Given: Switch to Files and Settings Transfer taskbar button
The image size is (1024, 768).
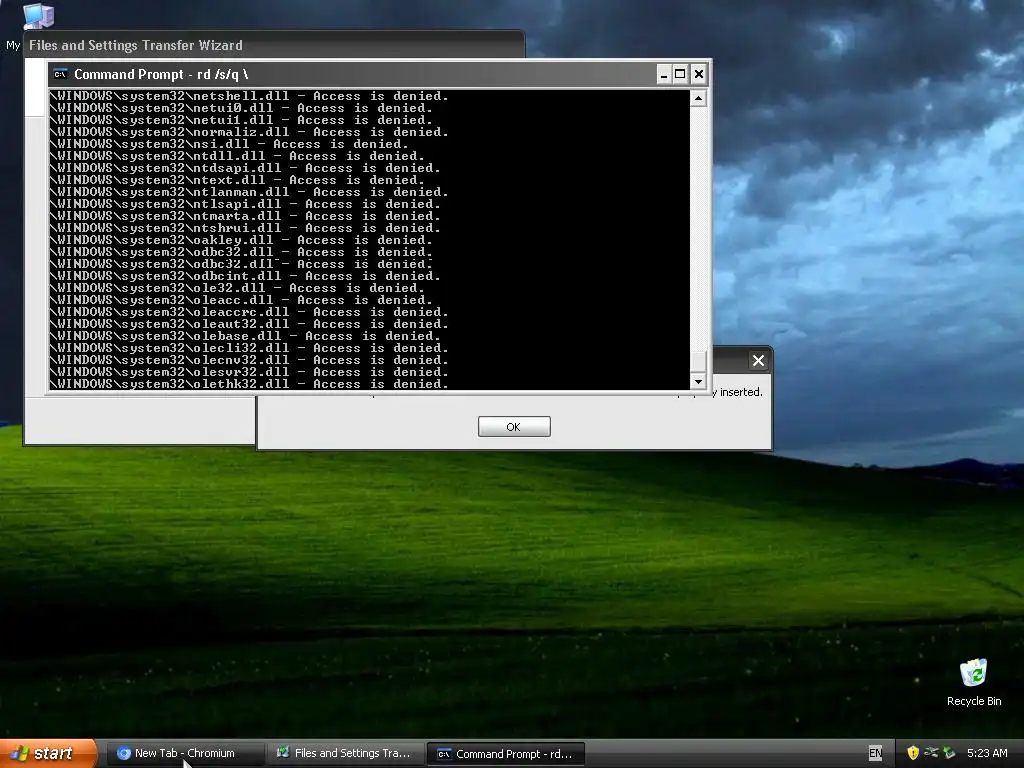Looking at the screenshot, I should (345, 754).
